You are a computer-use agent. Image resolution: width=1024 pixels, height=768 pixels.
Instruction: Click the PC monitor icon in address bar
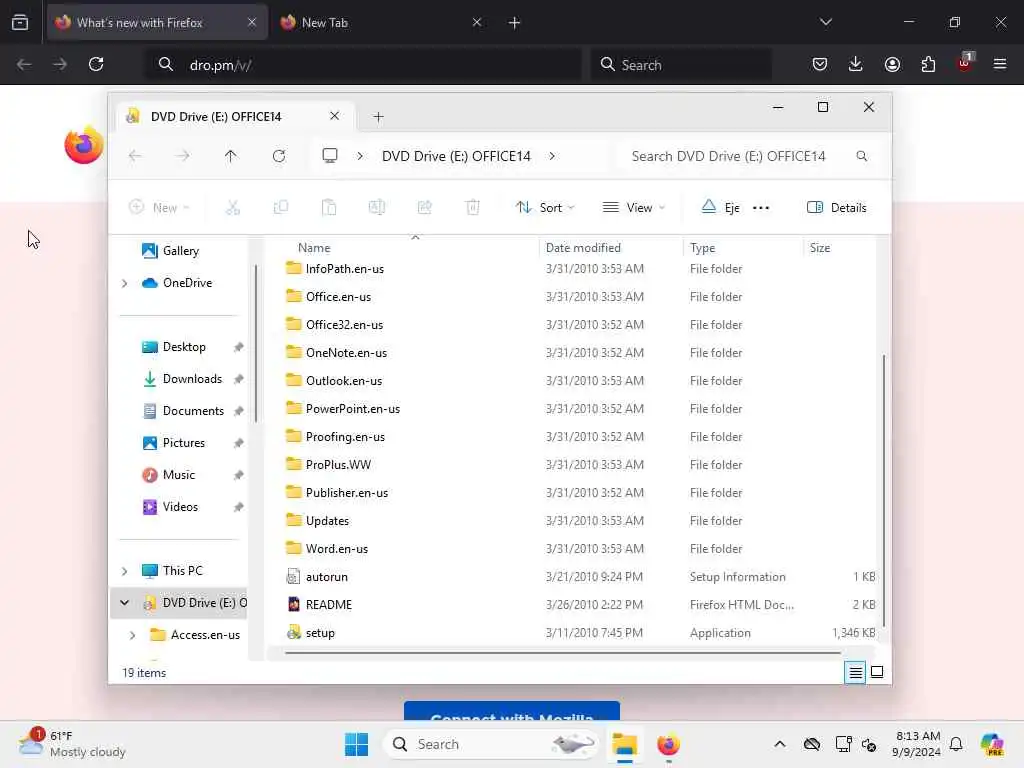click(330, 155)
